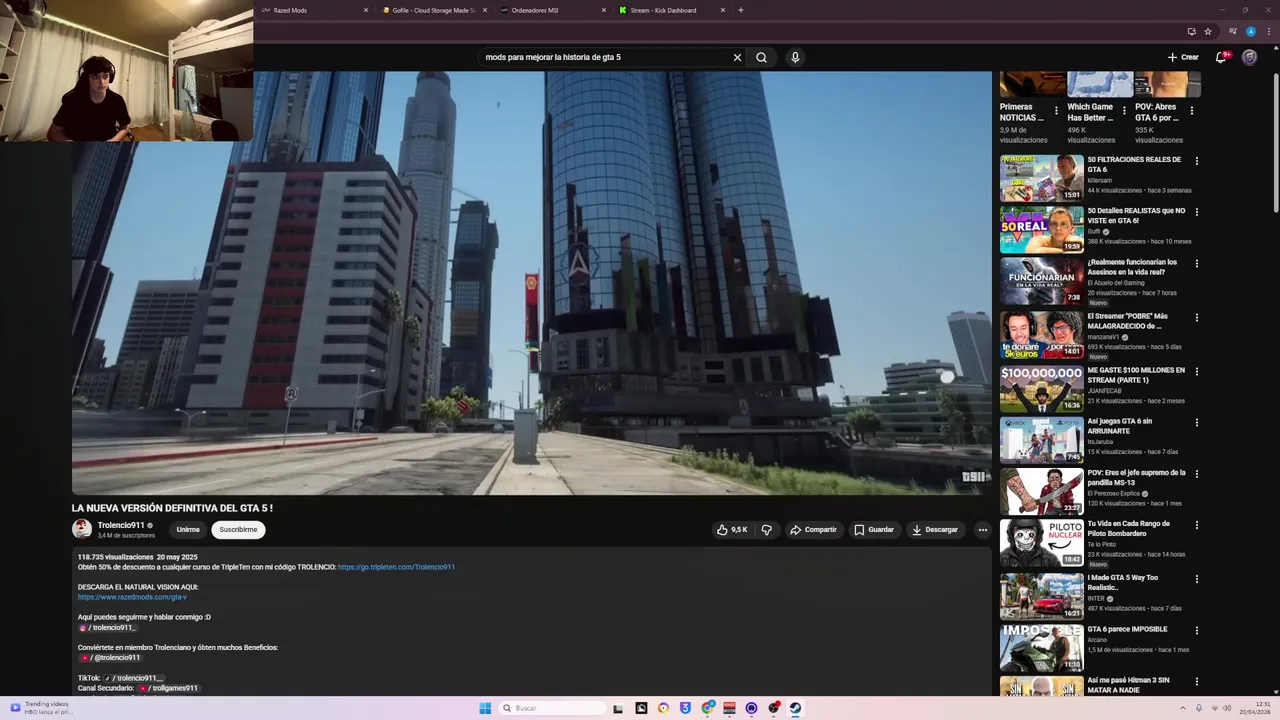Like the video with 9,5 K
1280x720 pixels.
[732, 530]
